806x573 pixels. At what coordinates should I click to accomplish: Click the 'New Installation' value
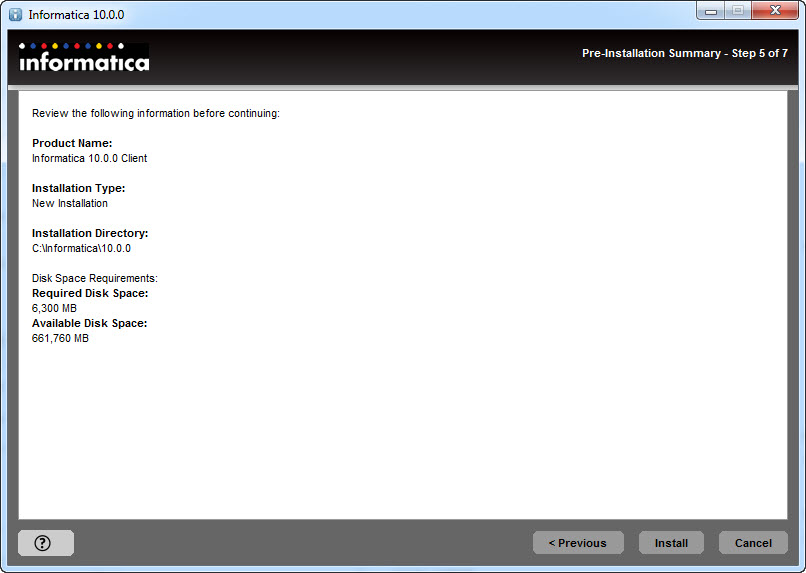[x=70, y=204]
